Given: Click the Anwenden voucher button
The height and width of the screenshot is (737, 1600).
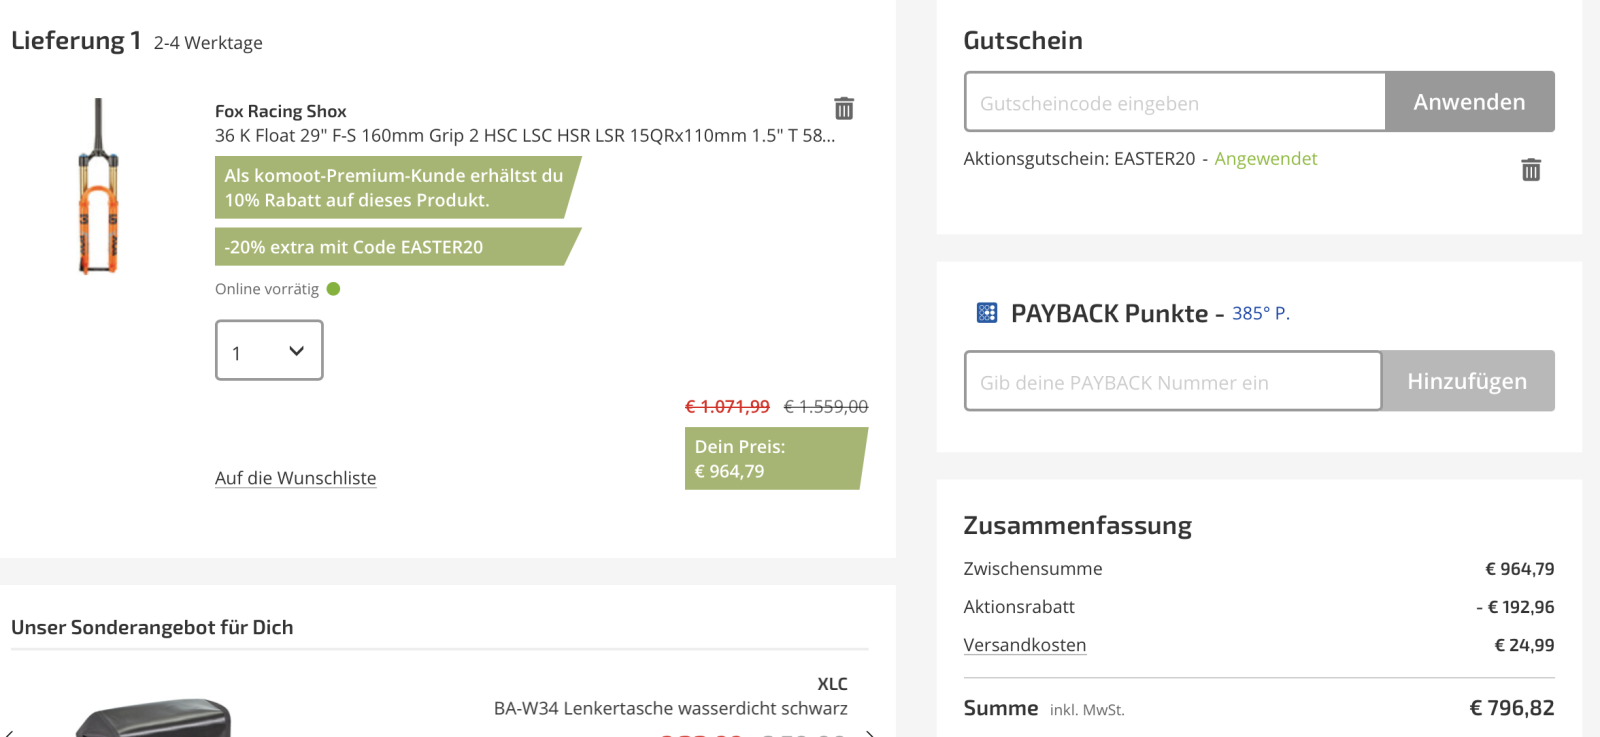Looking at the screenshot, I should point(1470,102).
